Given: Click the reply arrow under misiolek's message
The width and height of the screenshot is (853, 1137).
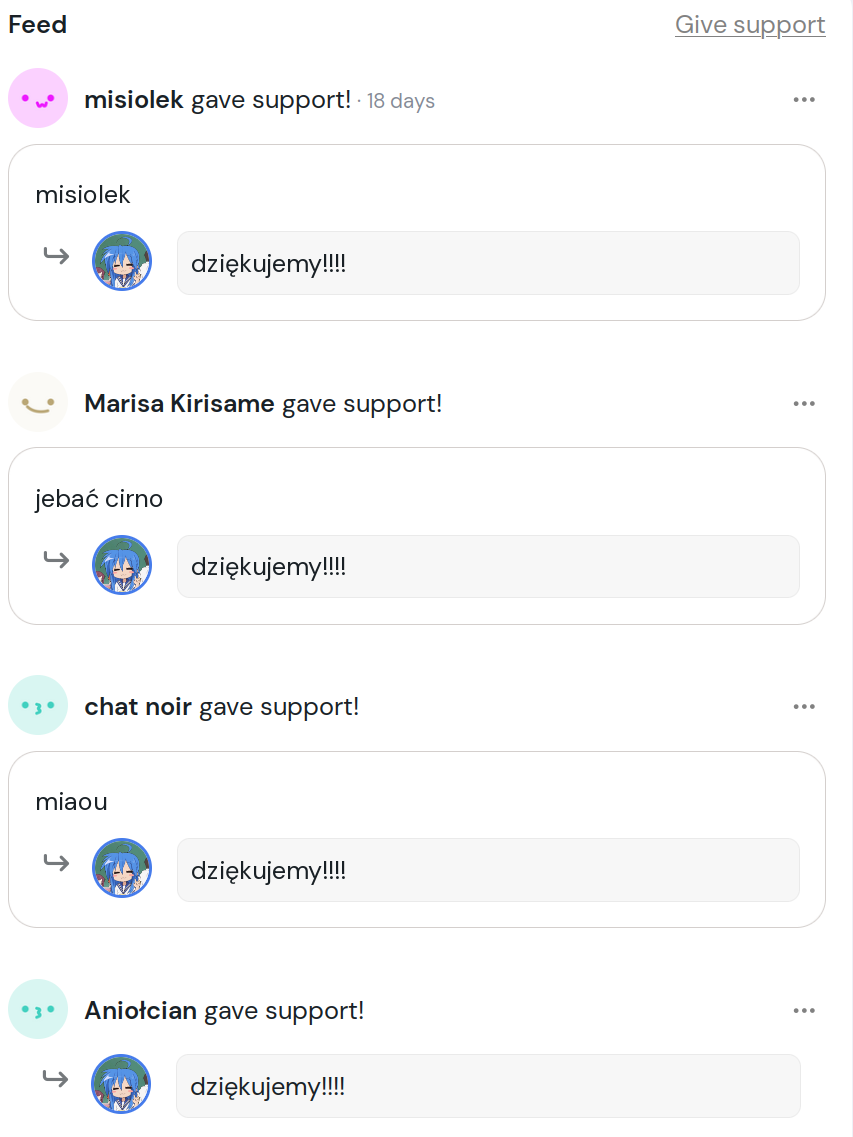Looking at the screenshot, I should coord(56,256).
